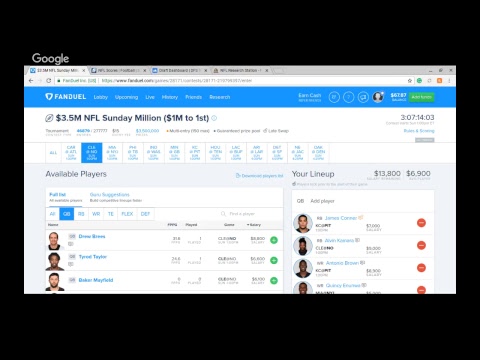This screenshot has height=360, width=480.
Task: Open Chrome's three-dot menu
Action: 449,81
